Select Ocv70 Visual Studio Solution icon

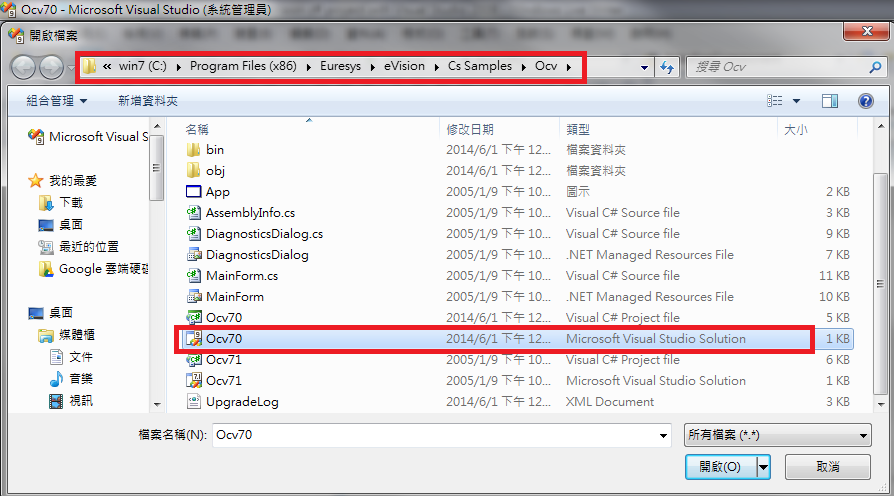point(194,339)
